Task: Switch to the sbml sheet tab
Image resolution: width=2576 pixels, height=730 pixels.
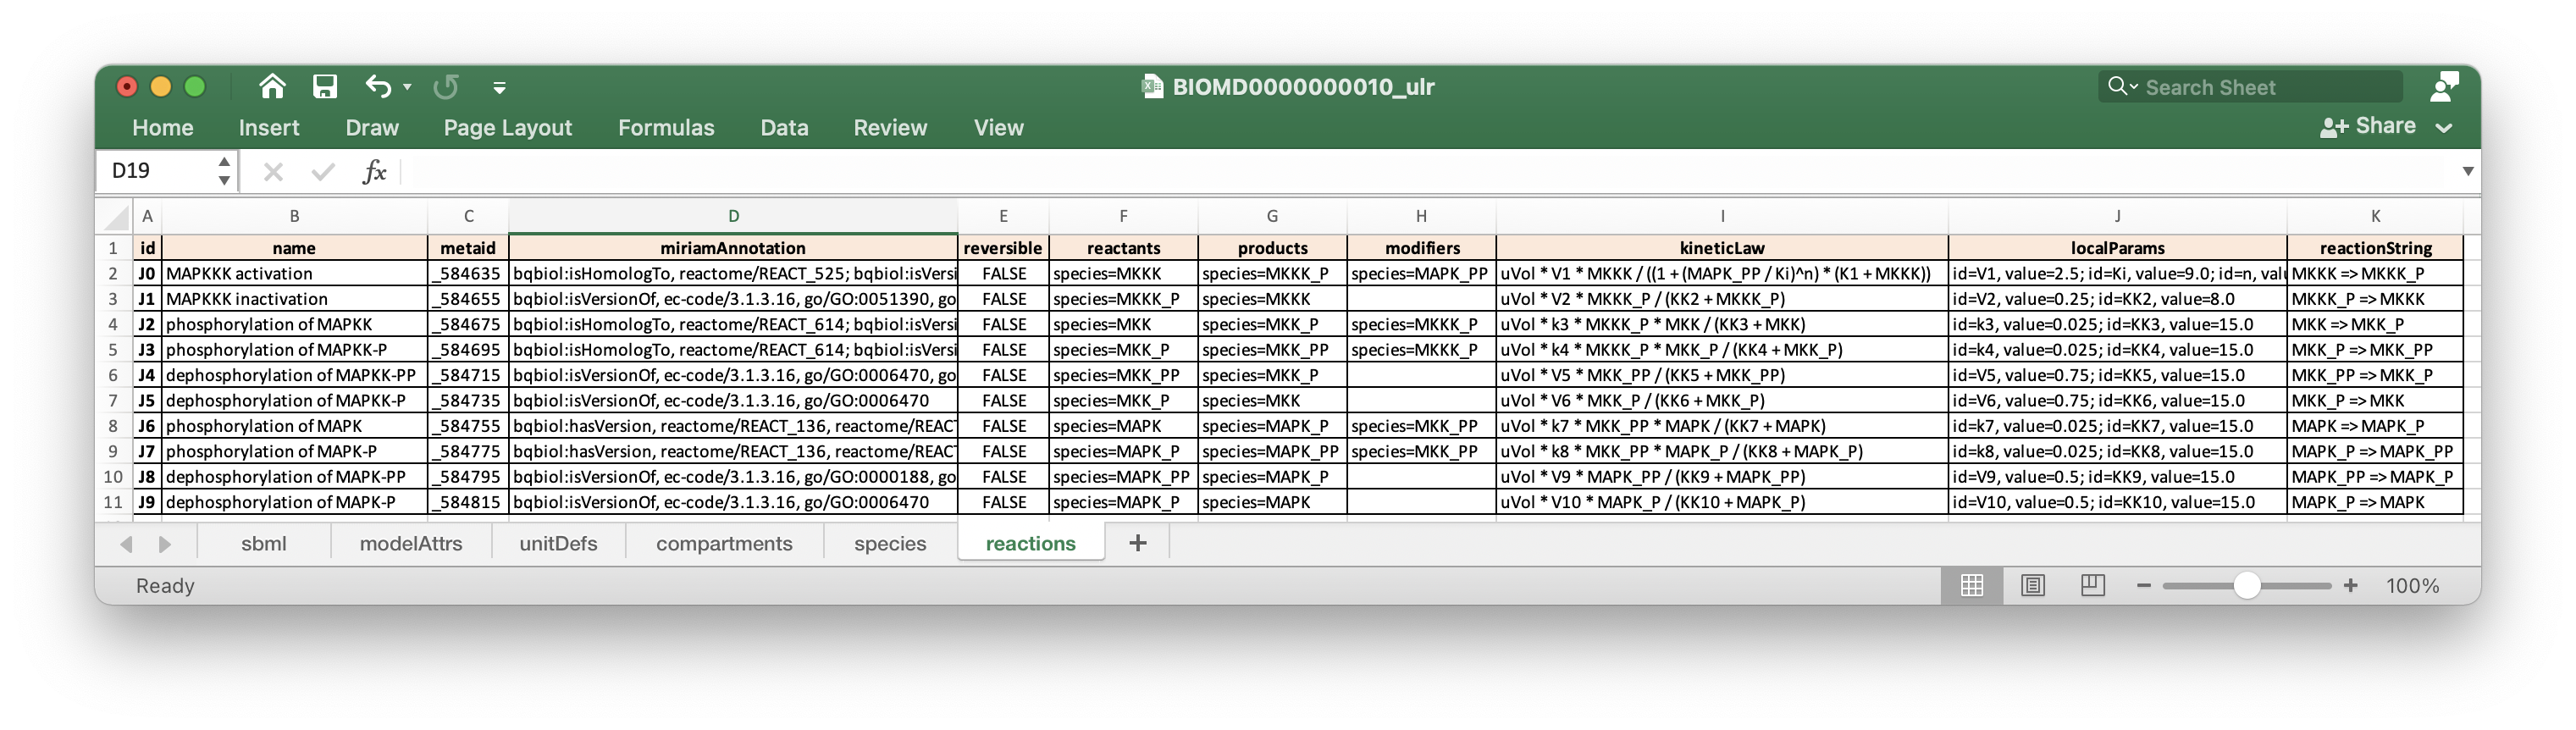Action: 264,544
